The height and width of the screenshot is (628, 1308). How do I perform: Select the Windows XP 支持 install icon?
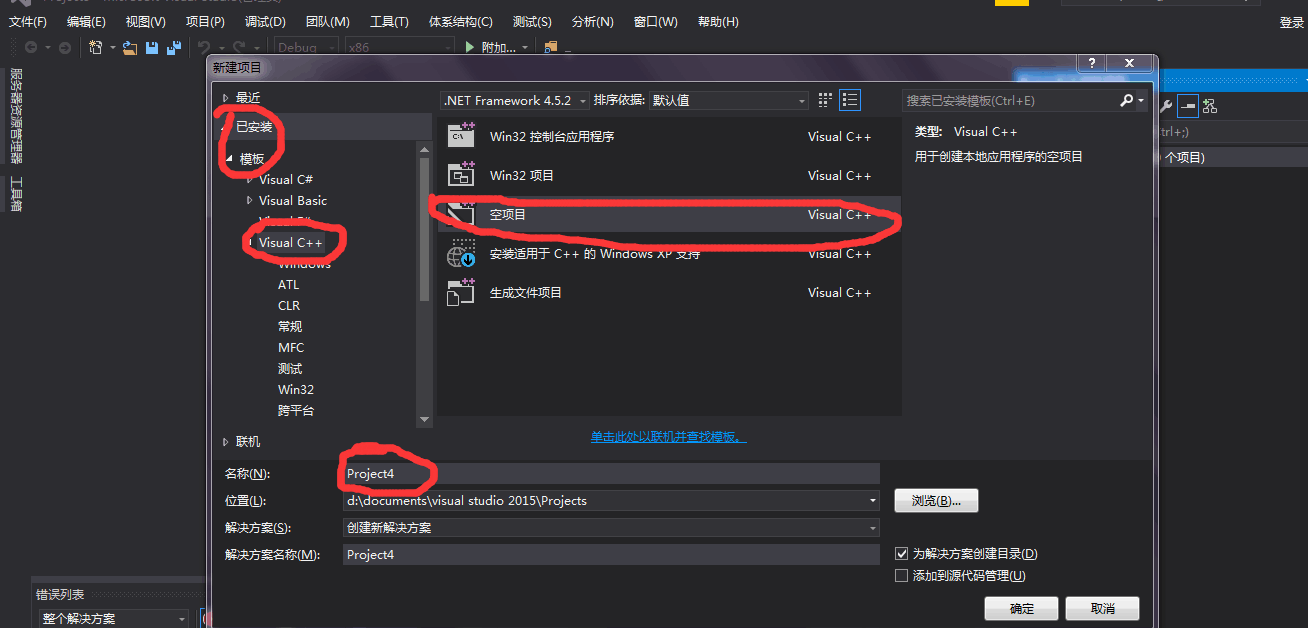[x=461, y=254]
